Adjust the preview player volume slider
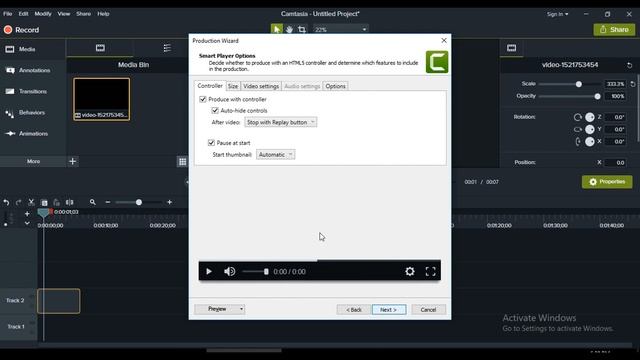 pyautogui.click(x=255, y=271)
